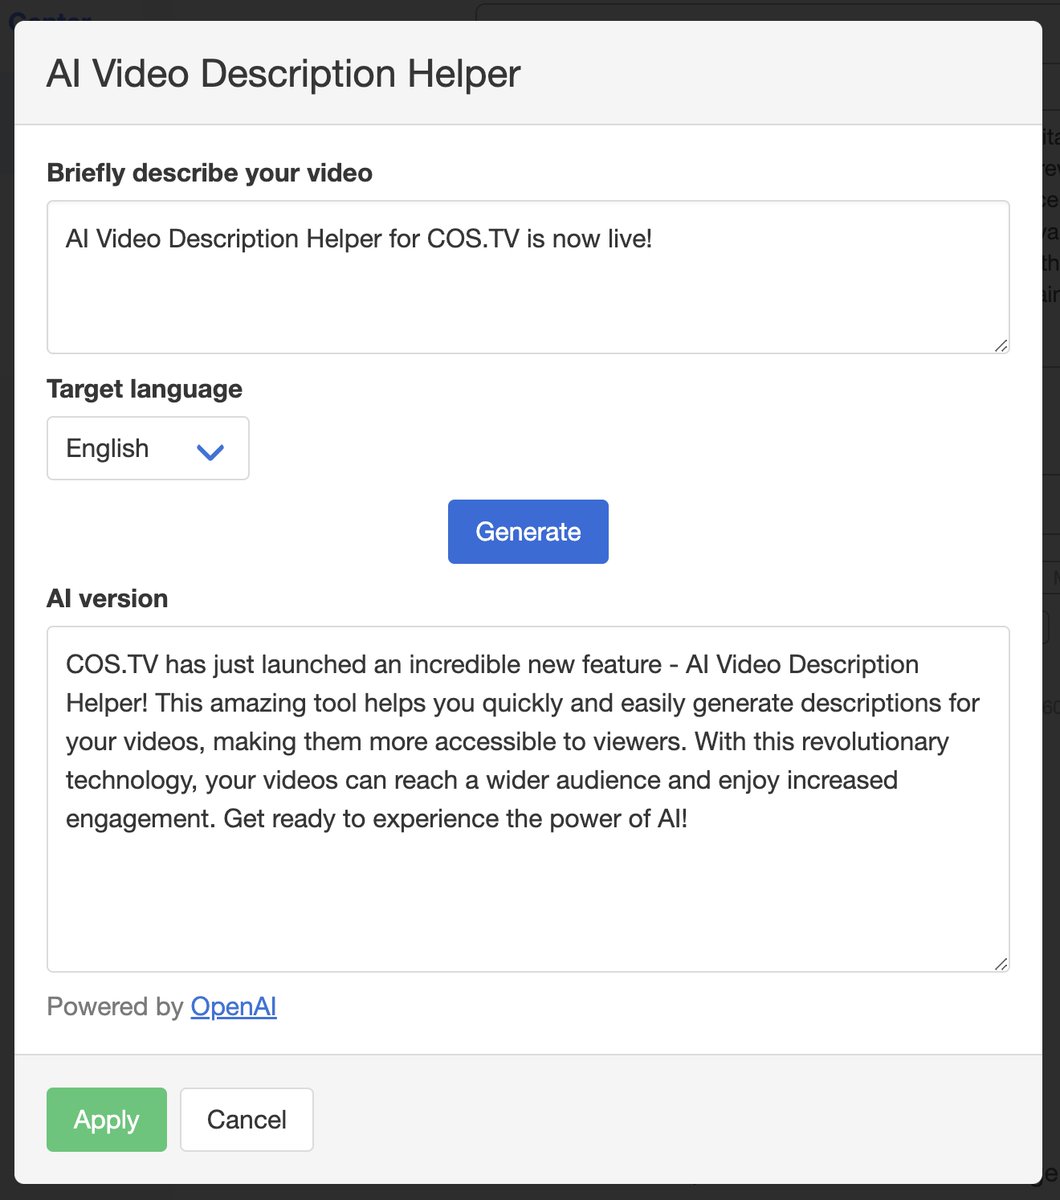Image resolution: width=1060 pixels, height=1200 pixels.
Task: Open the Target language dropdown showing English
Action: pyautogui.click(x=148, y=449)
